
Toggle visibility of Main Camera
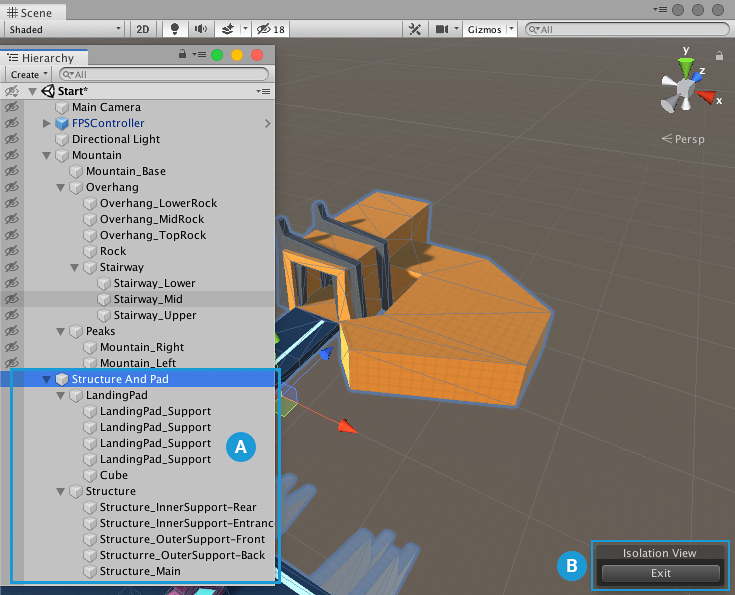(x=12, y=107)
